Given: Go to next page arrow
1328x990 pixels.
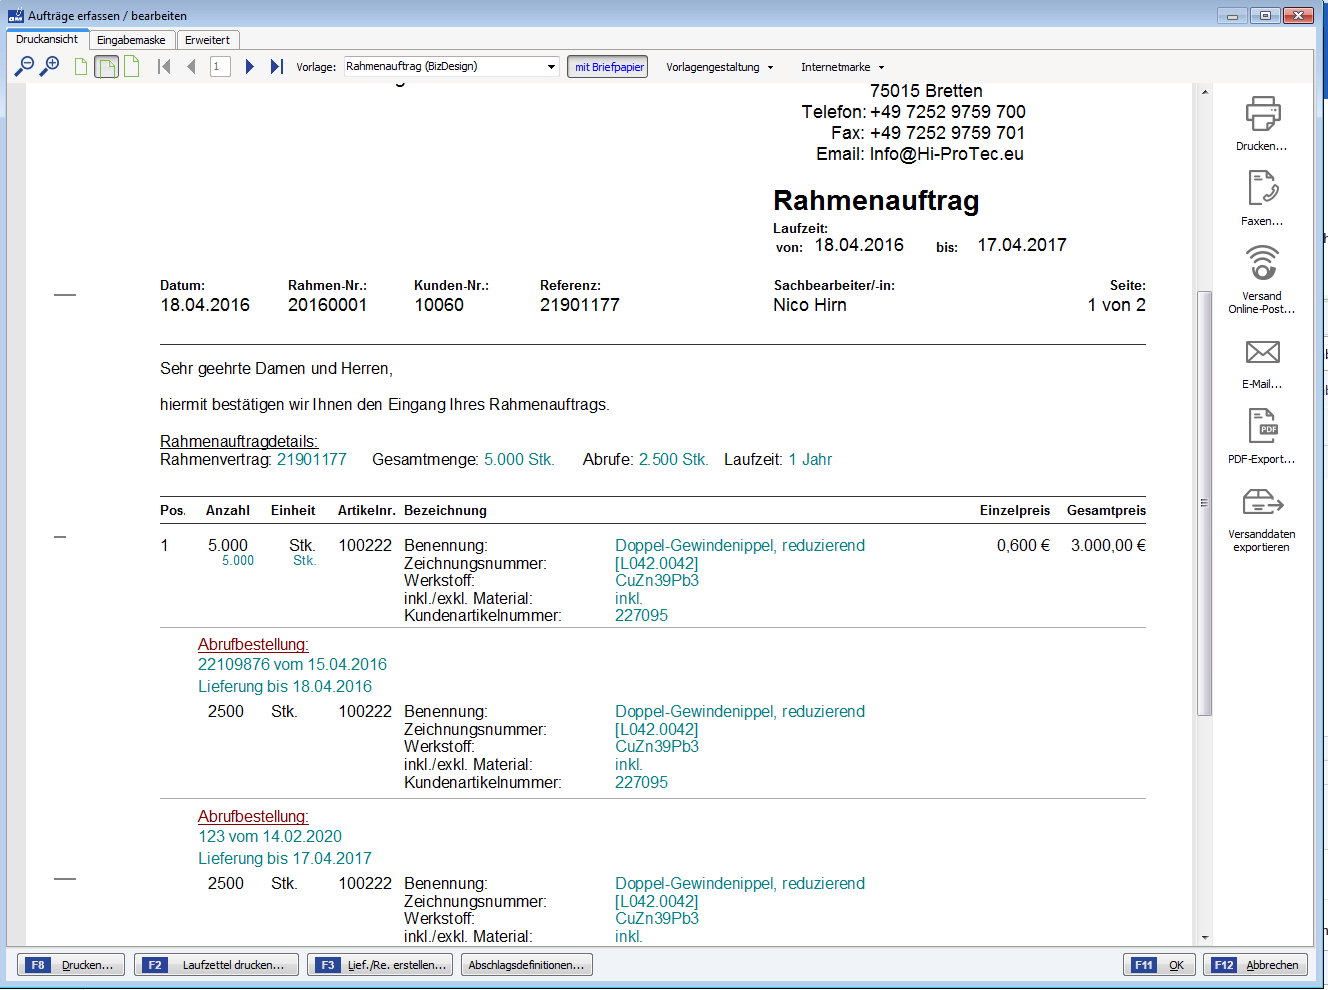Looking at the screenshot, I should pyautogui.click(x=249, y=66).
